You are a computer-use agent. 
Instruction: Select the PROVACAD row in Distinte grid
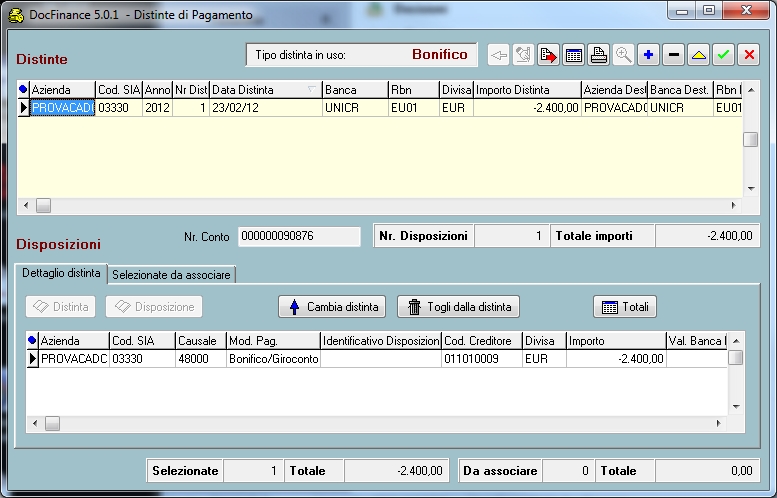(x=62, y=107)
